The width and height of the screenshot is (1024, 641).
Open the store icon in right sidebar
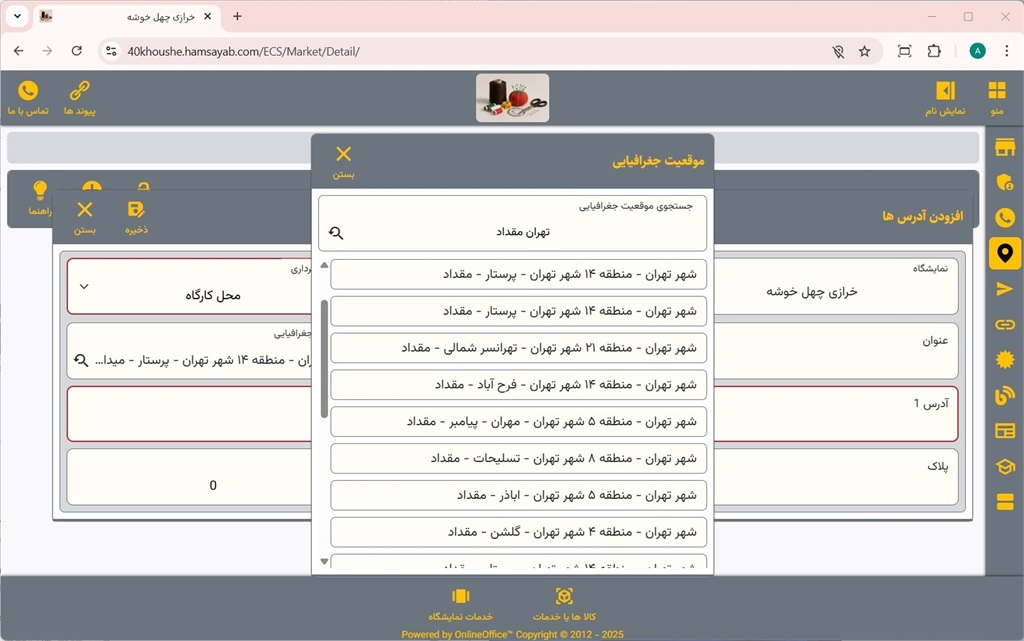[1004, 148]
